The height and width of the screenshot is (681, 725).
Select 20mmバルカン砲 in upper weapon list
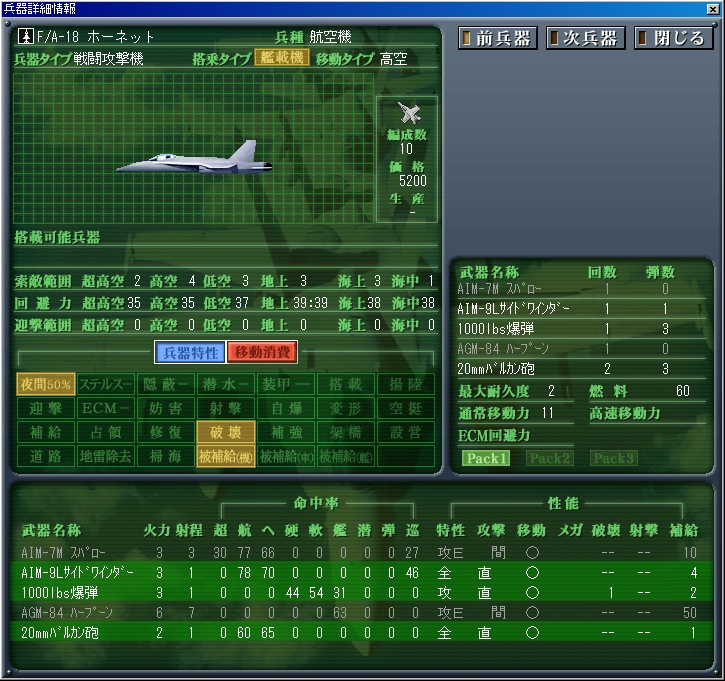[581, 368]
